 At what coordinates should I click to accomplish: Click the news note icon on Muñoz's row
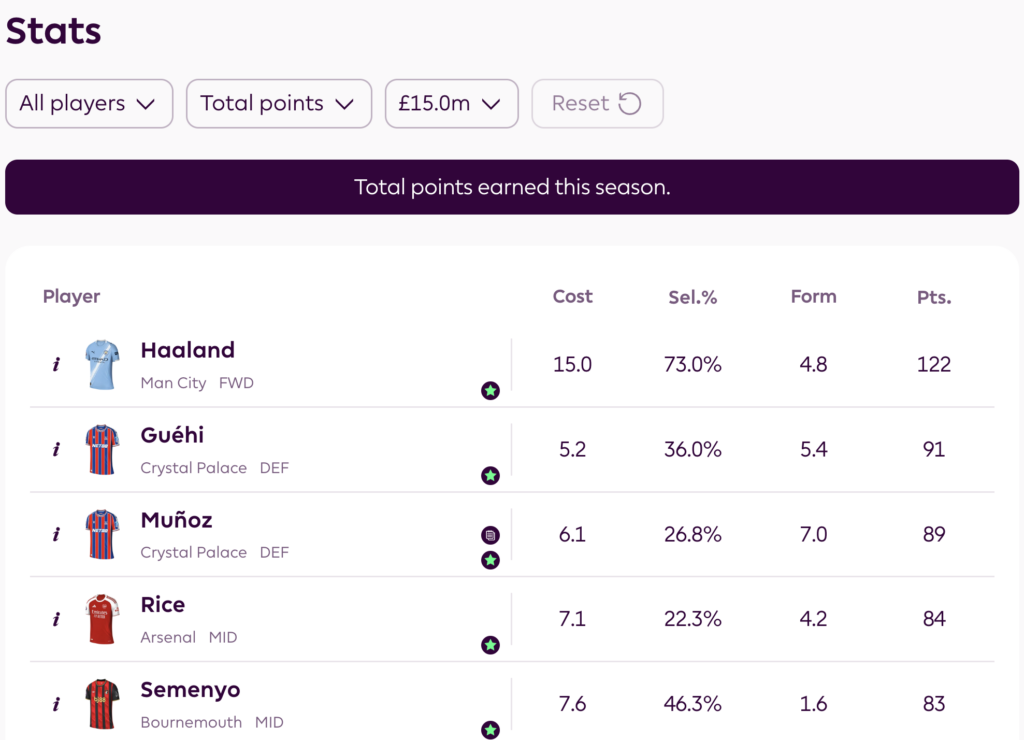pyautogui.click(x=490, y=535)
